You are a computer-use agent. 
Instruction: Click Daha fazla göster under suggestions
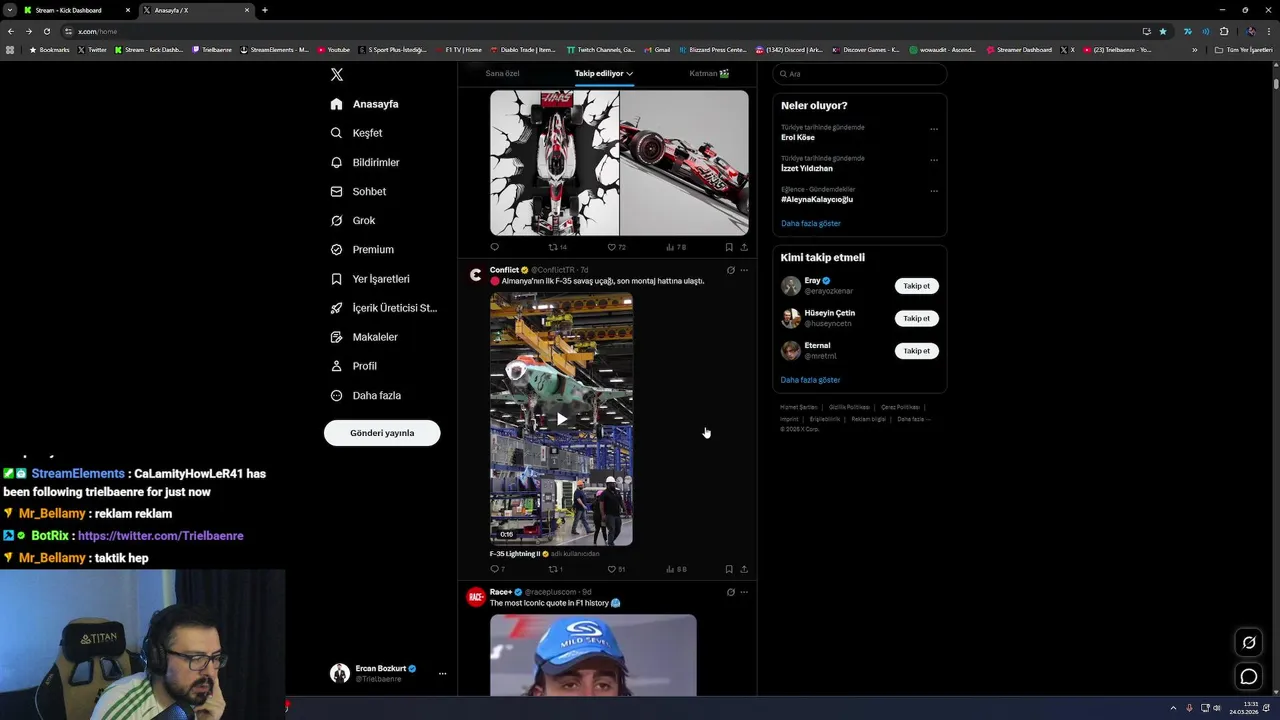tap(811, 380)
